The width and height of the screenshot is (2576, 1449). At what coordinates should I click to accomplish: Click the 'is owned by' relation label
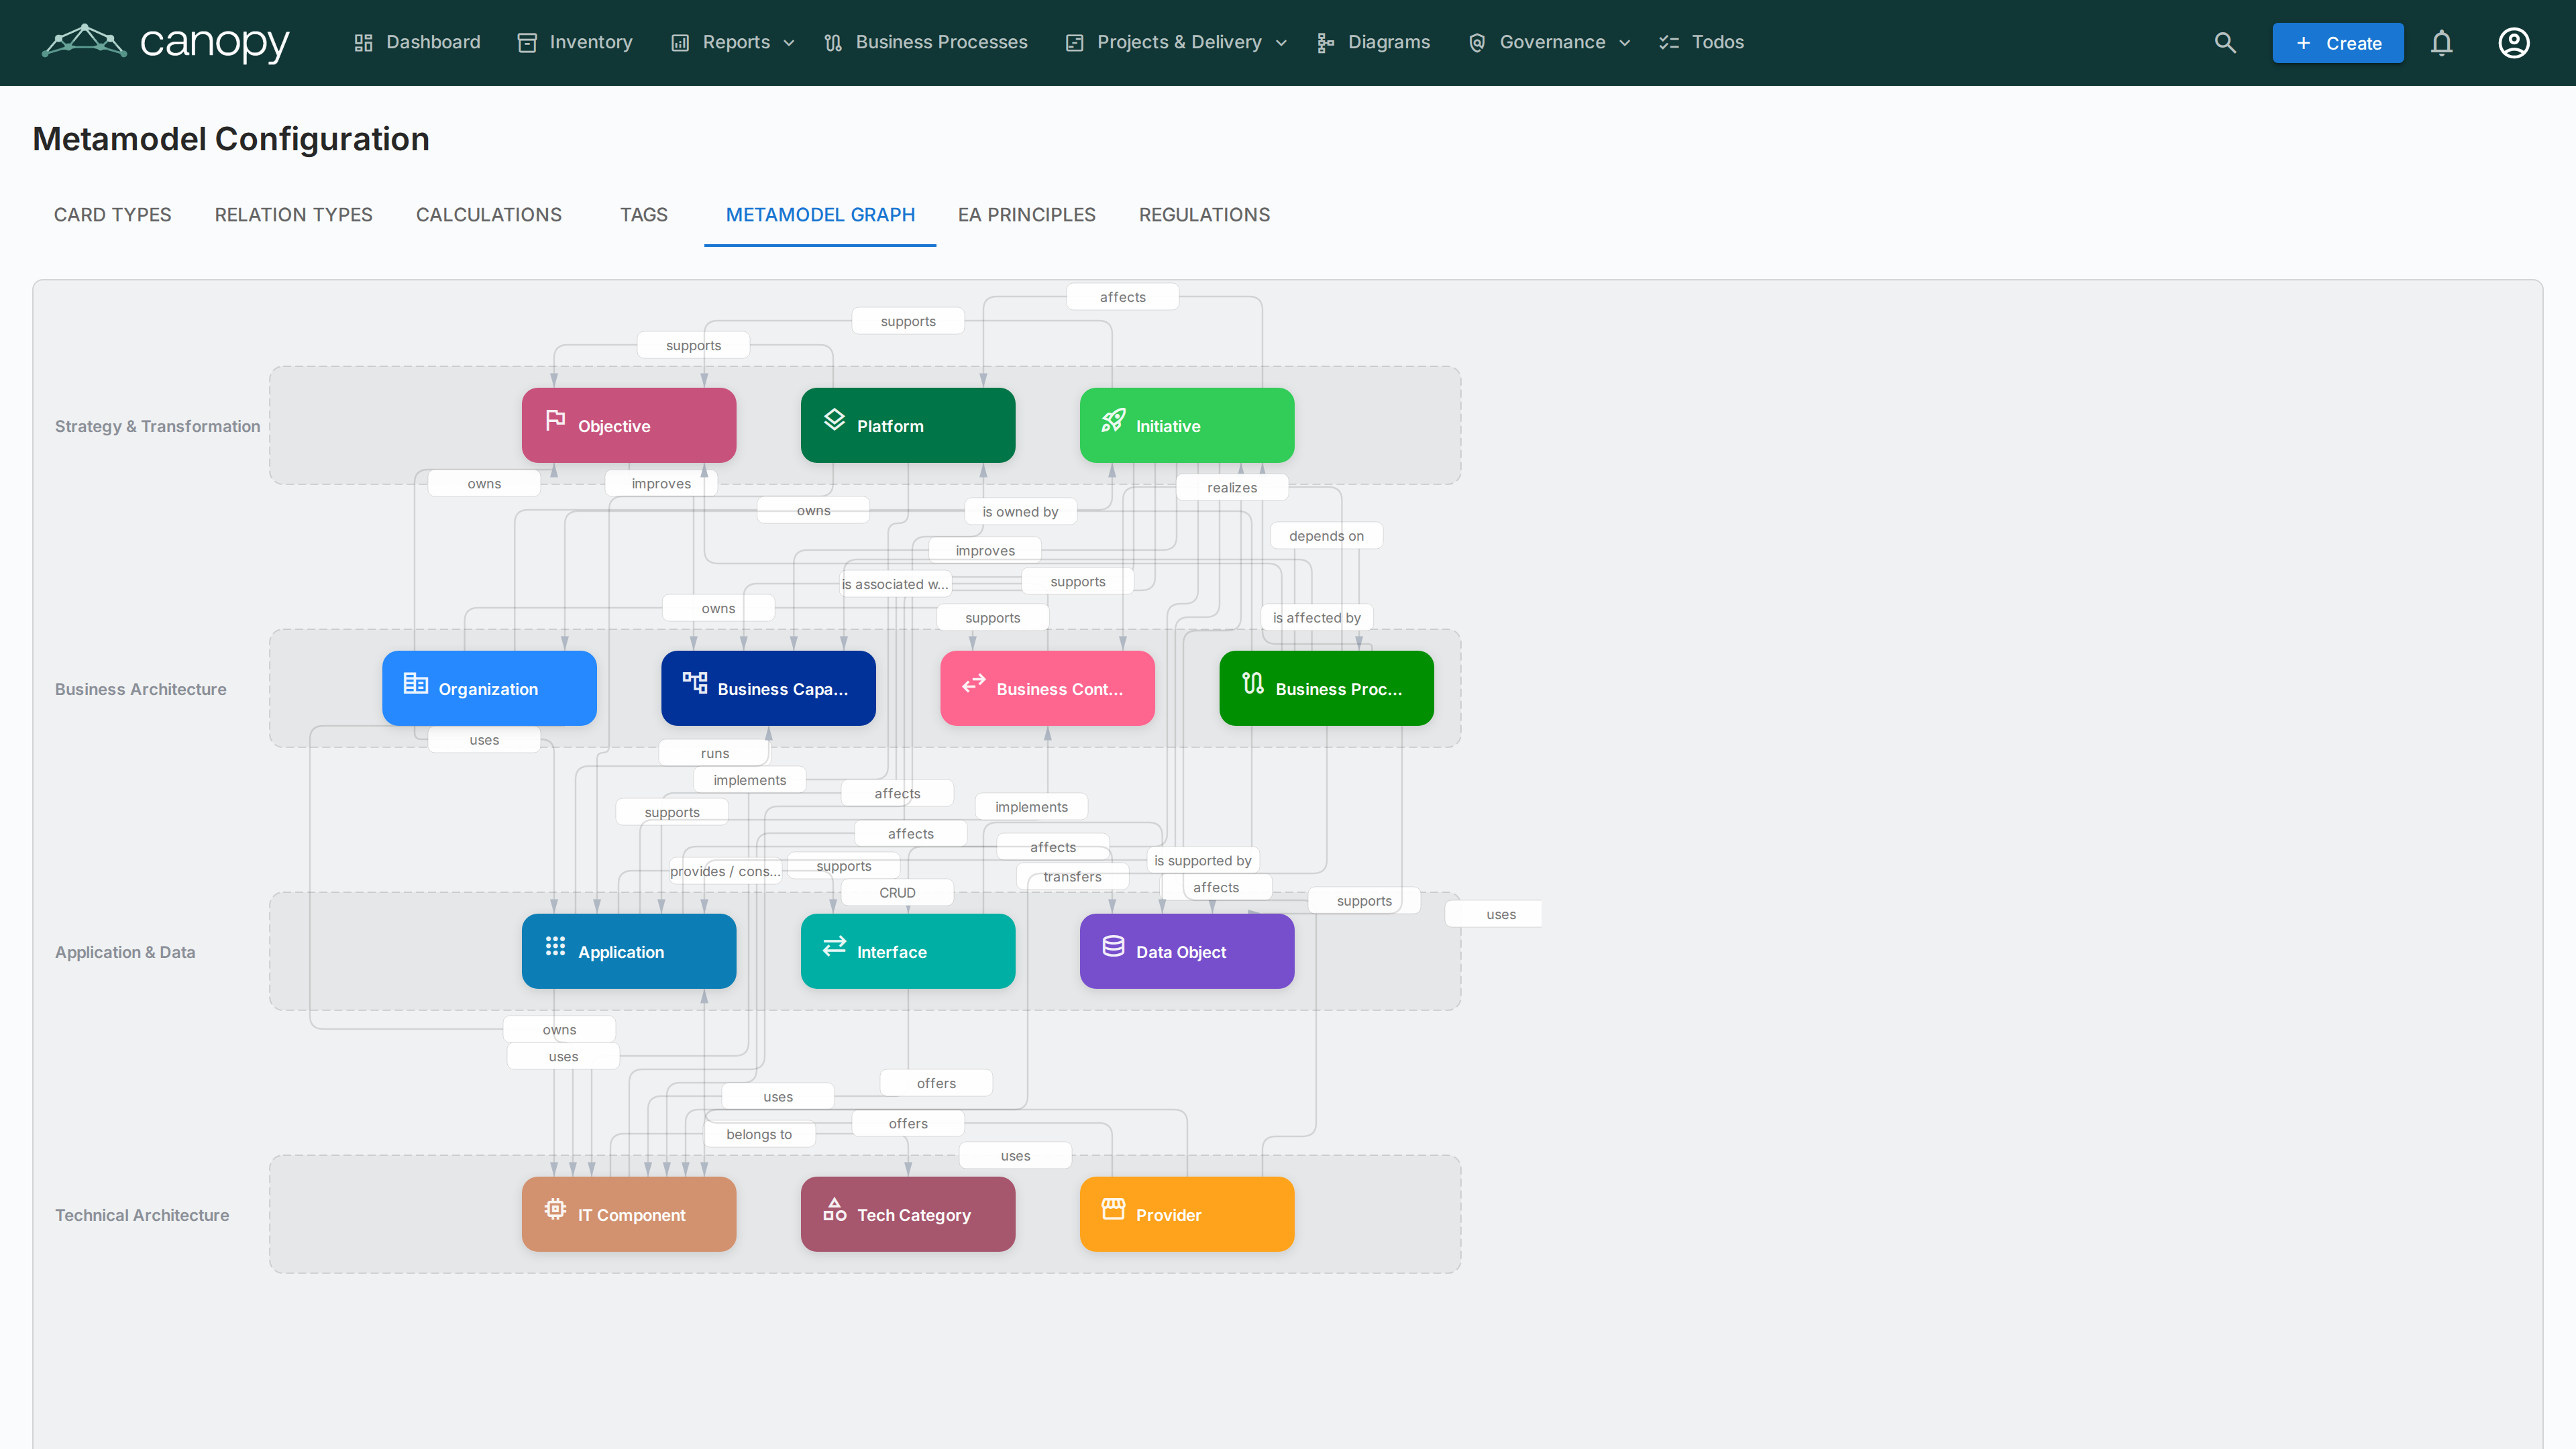click(1021, 512)
